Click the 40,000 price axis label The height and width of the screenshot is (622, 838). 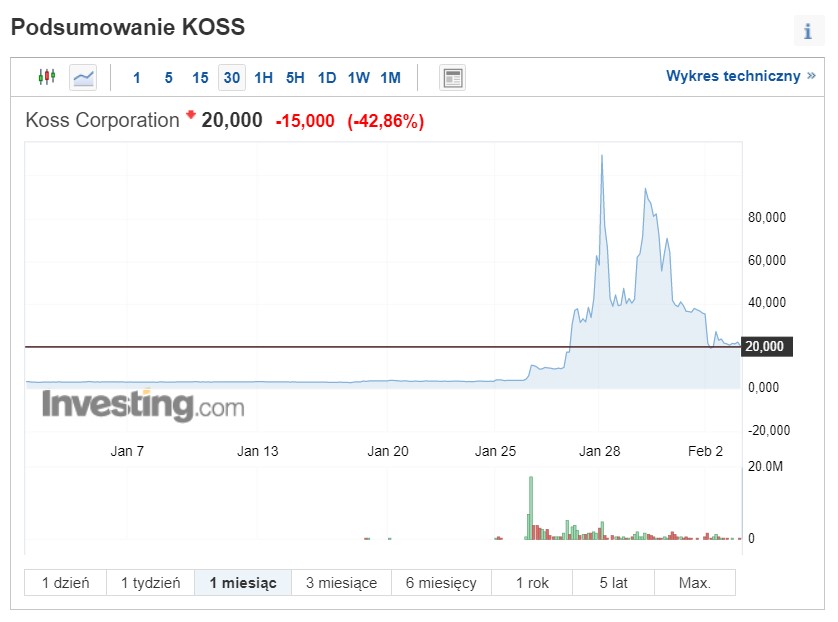click(767, 302)
